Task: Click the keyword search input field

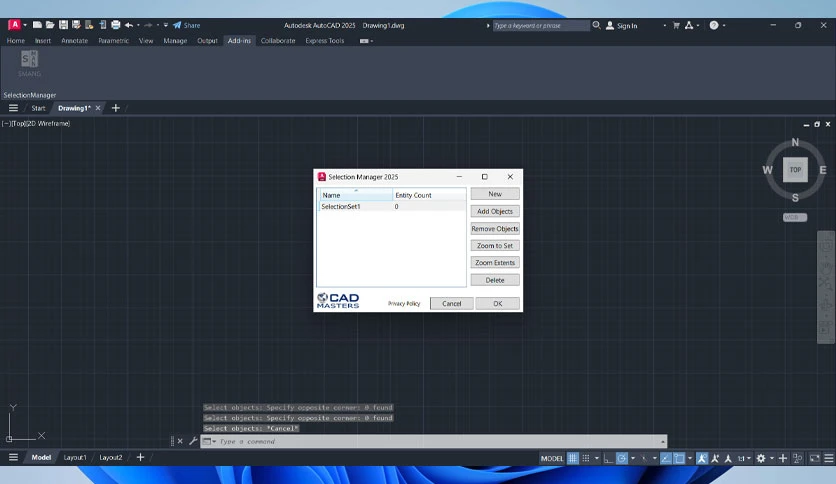Action: tap(540, 25)
